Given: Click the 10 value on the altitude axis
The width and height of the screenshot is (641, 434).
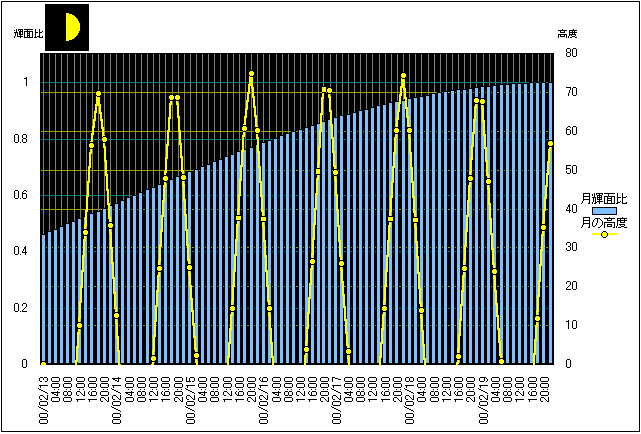Looking at the screenshot, I should [x=570, y=325].
